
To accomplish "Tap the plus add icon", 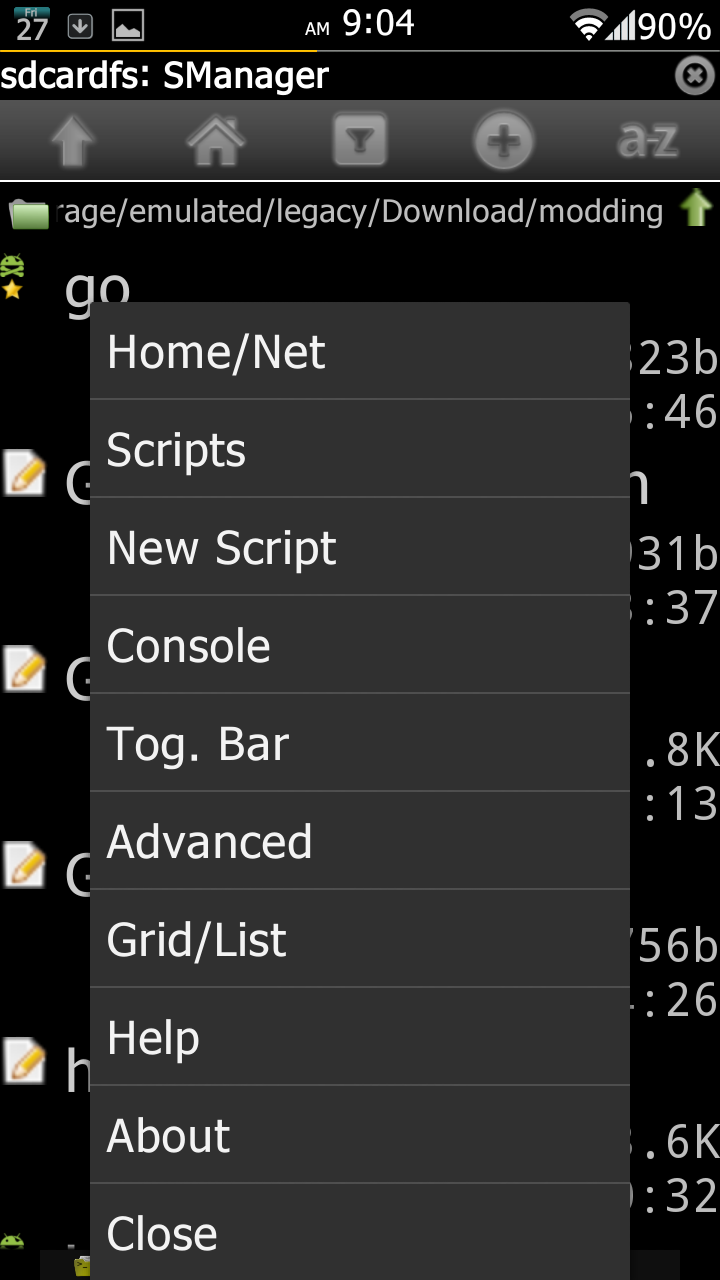I will [503, 142].
